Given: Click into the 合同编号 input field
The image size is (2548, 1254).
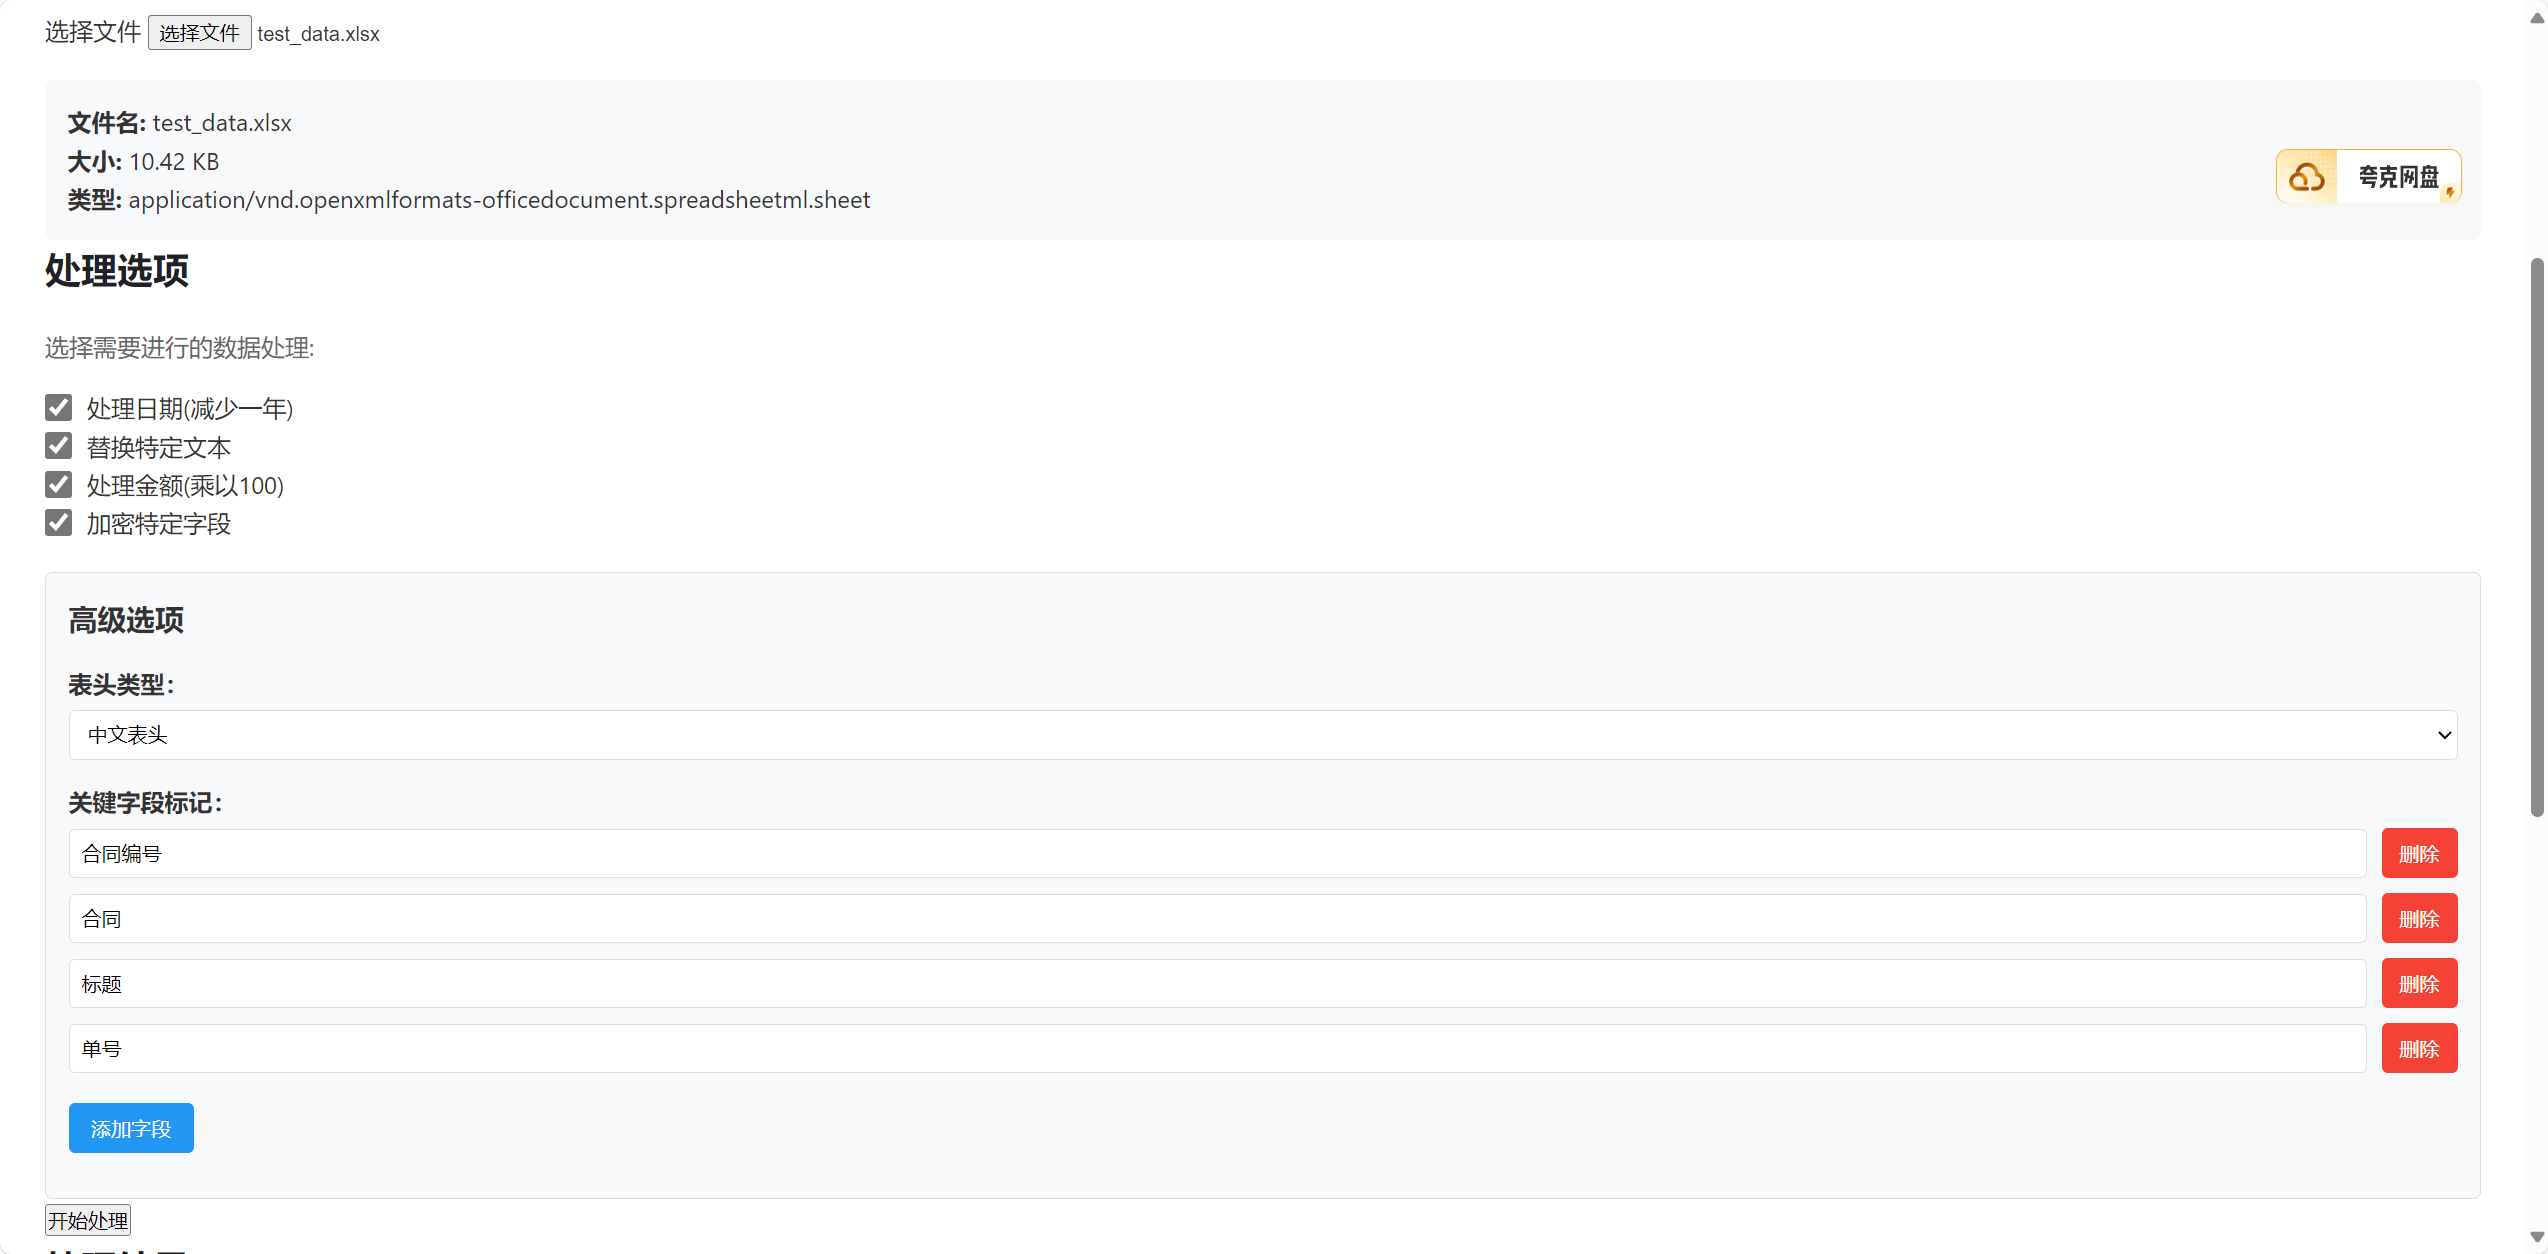Looking at the screenshot, I should coord(1216,854).
